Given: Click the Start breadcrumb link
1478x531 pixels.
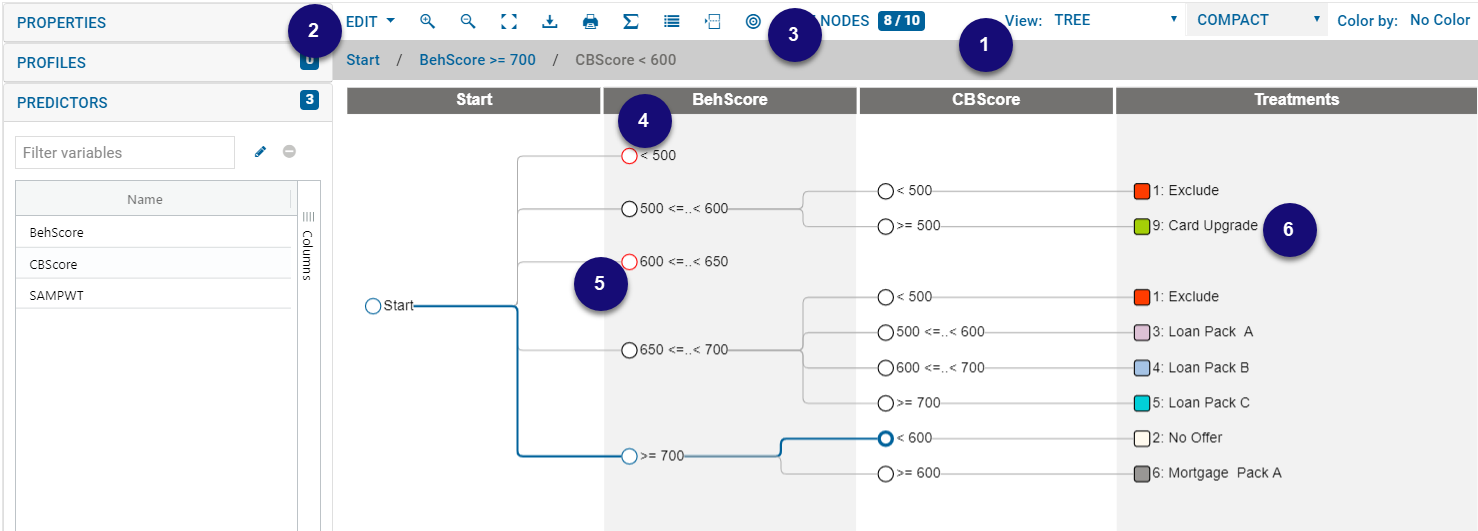Looking at the screenshot, I should click(x=363, y=60).
